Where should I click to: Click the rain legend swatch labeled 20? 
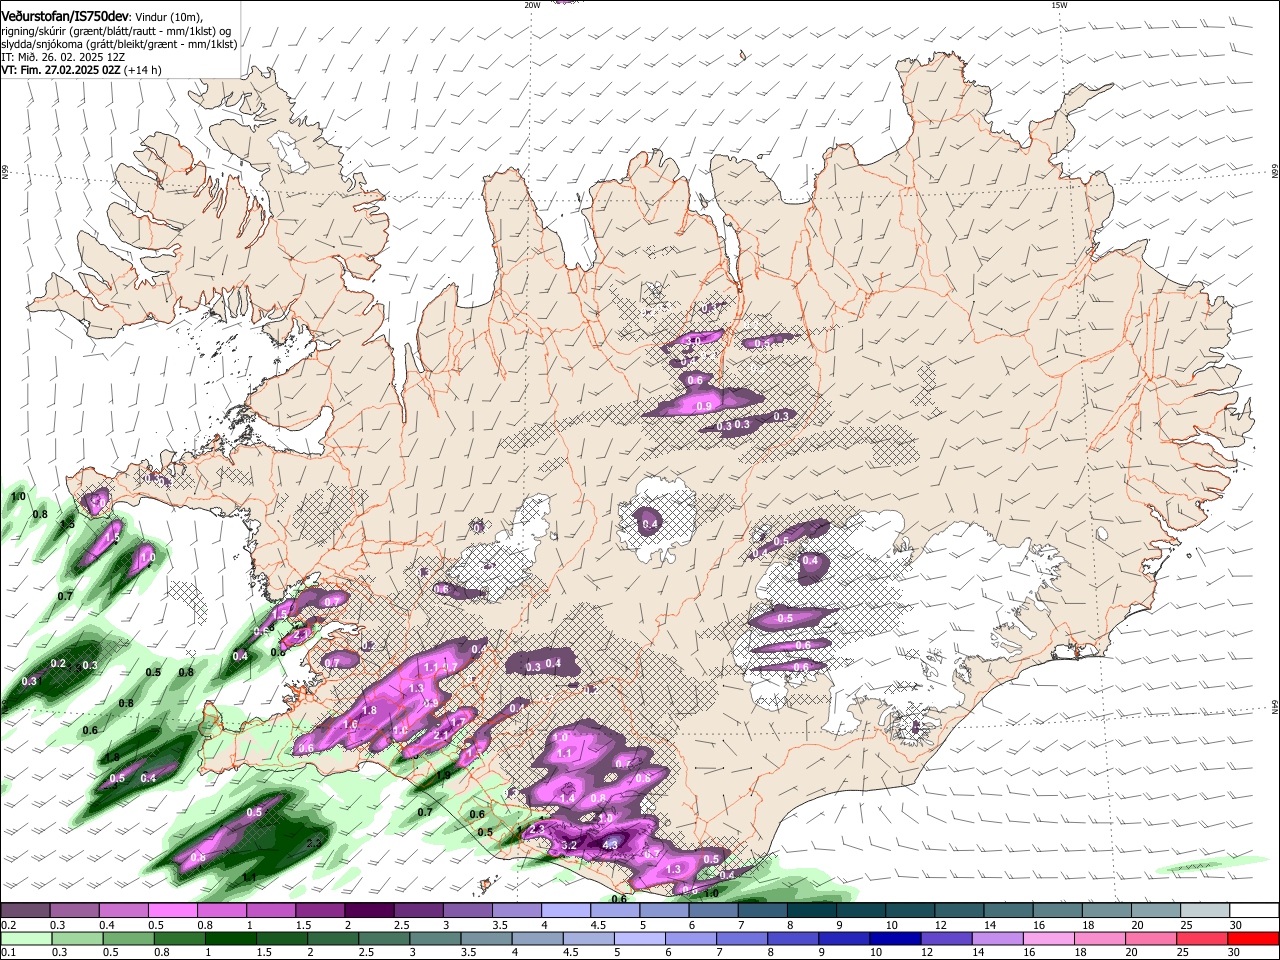[x=1150, y=938]
